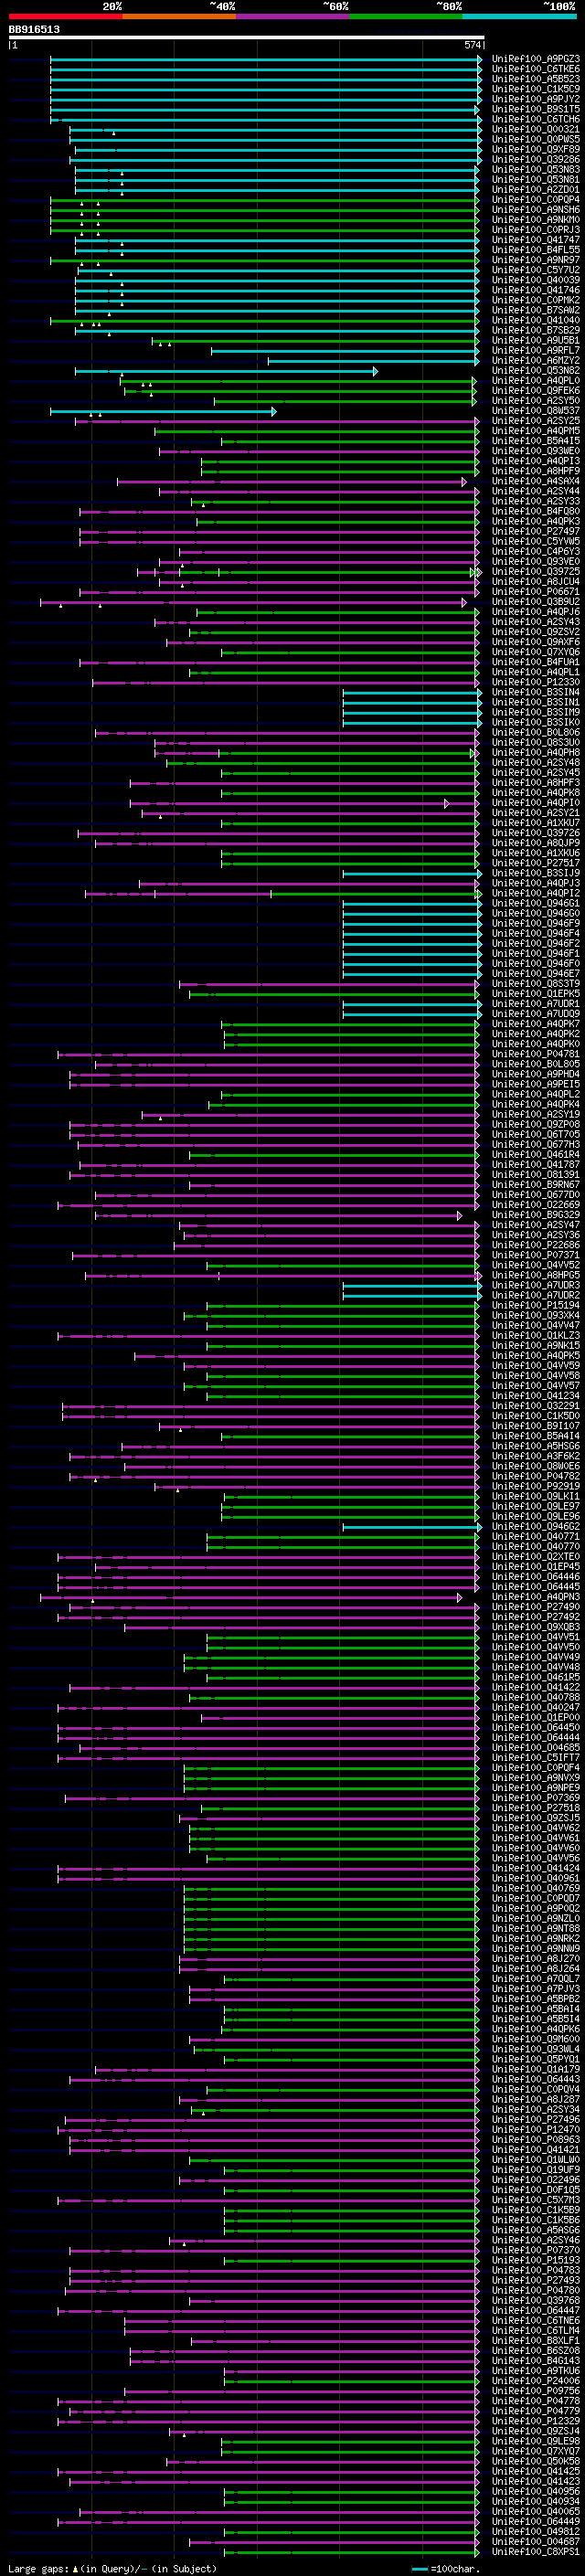
Task: Select the UniRef100_Q41234 label
Action: pos(535,1396)
